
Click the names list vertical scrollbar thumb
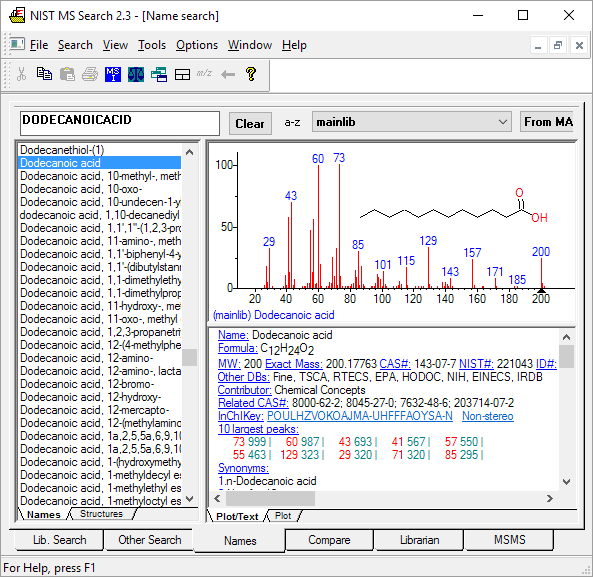(189, 357)
